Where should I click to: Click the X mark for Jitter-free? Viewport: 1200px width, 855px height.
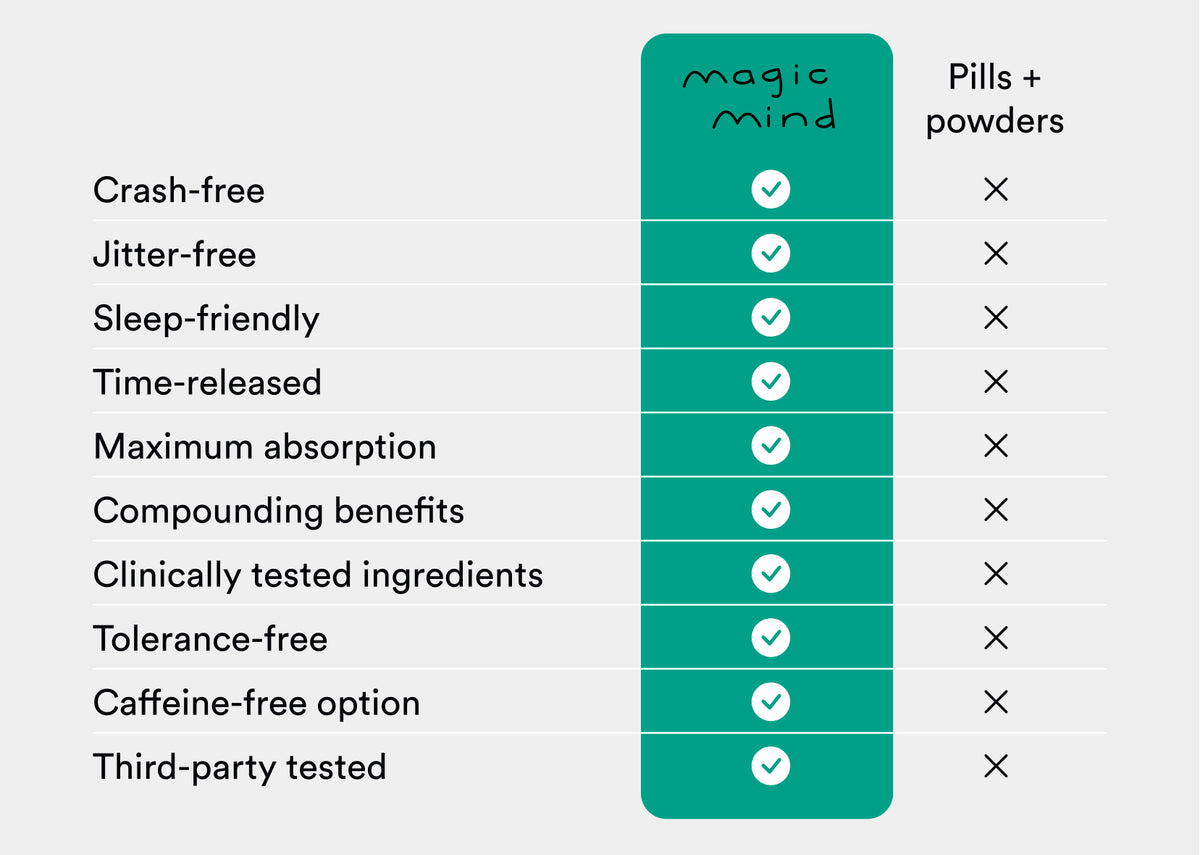click(x=995, y=253)
